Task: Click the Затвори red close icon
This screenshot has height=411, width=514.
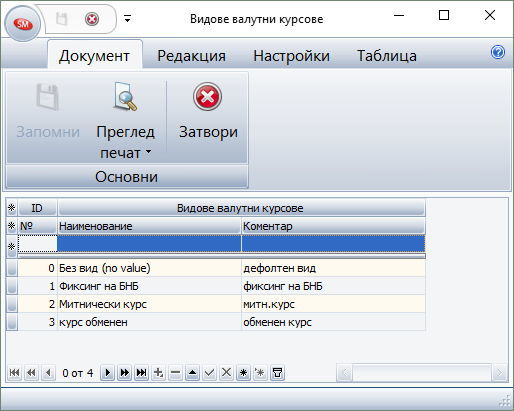Action: [207, 97]
